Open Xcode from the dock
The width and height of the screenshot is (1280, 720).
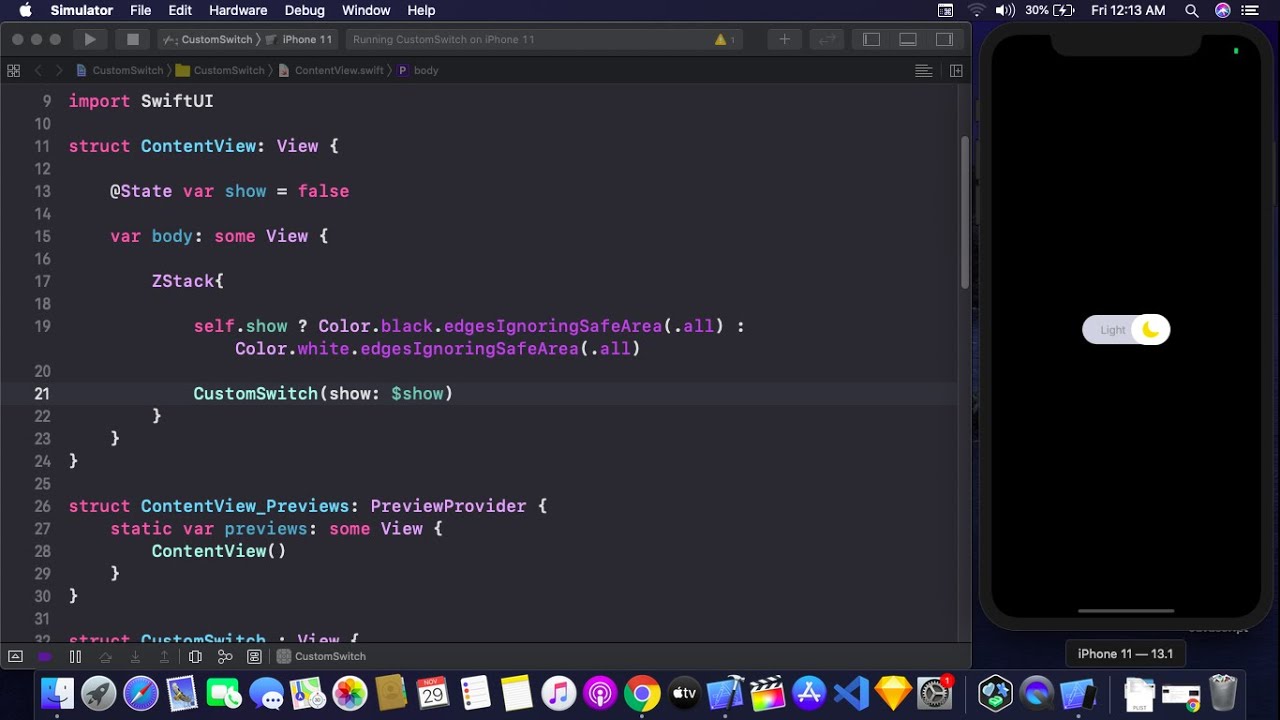pos(726,693)
